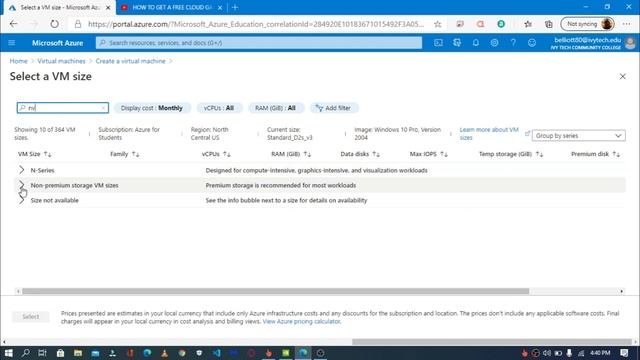Sort by the Family column
640x360 pixels.
125,154
